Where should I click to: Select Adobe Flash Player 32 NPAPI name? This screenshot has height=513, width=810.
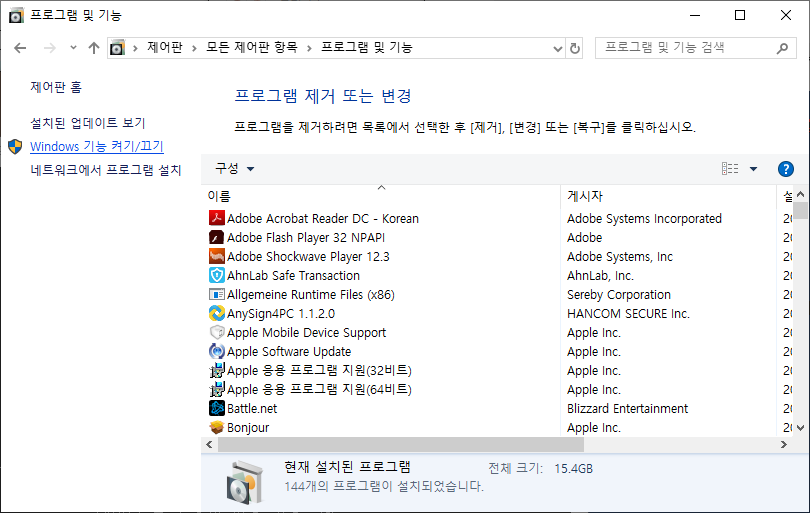click(306, 238)
